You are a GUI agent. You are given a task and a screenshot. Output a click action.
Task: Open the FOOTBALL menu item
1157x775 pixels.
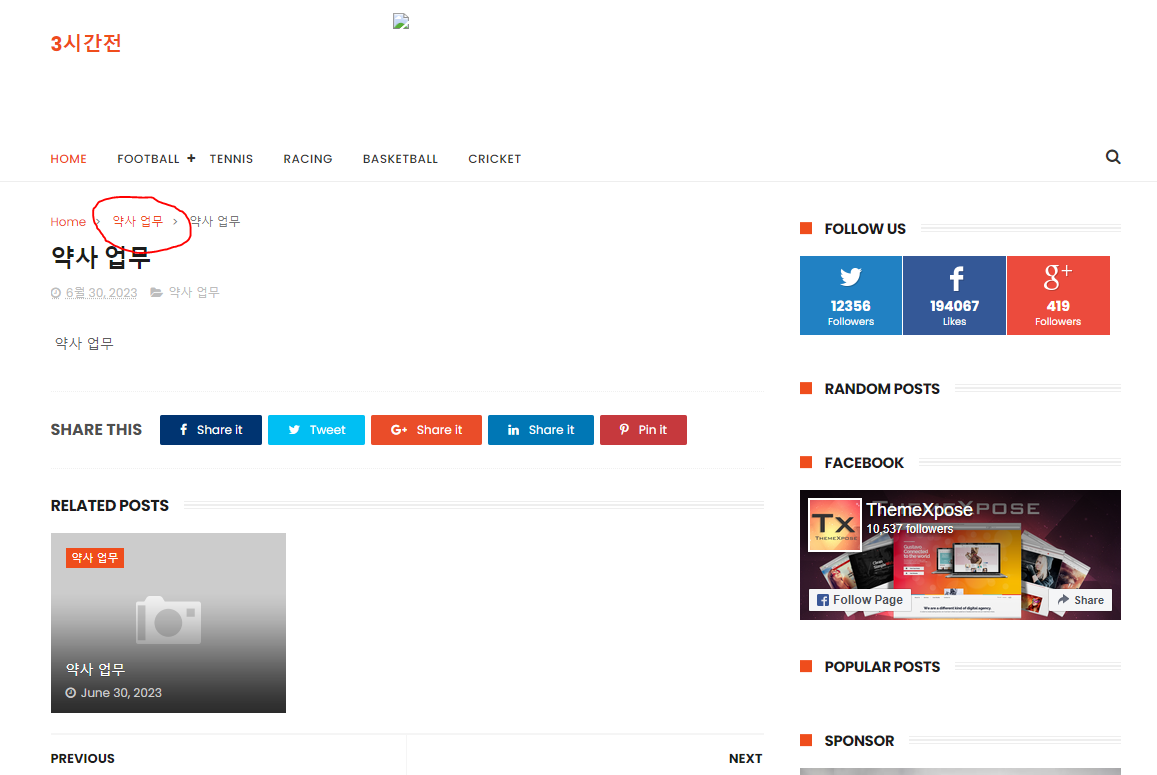(148, 159)
